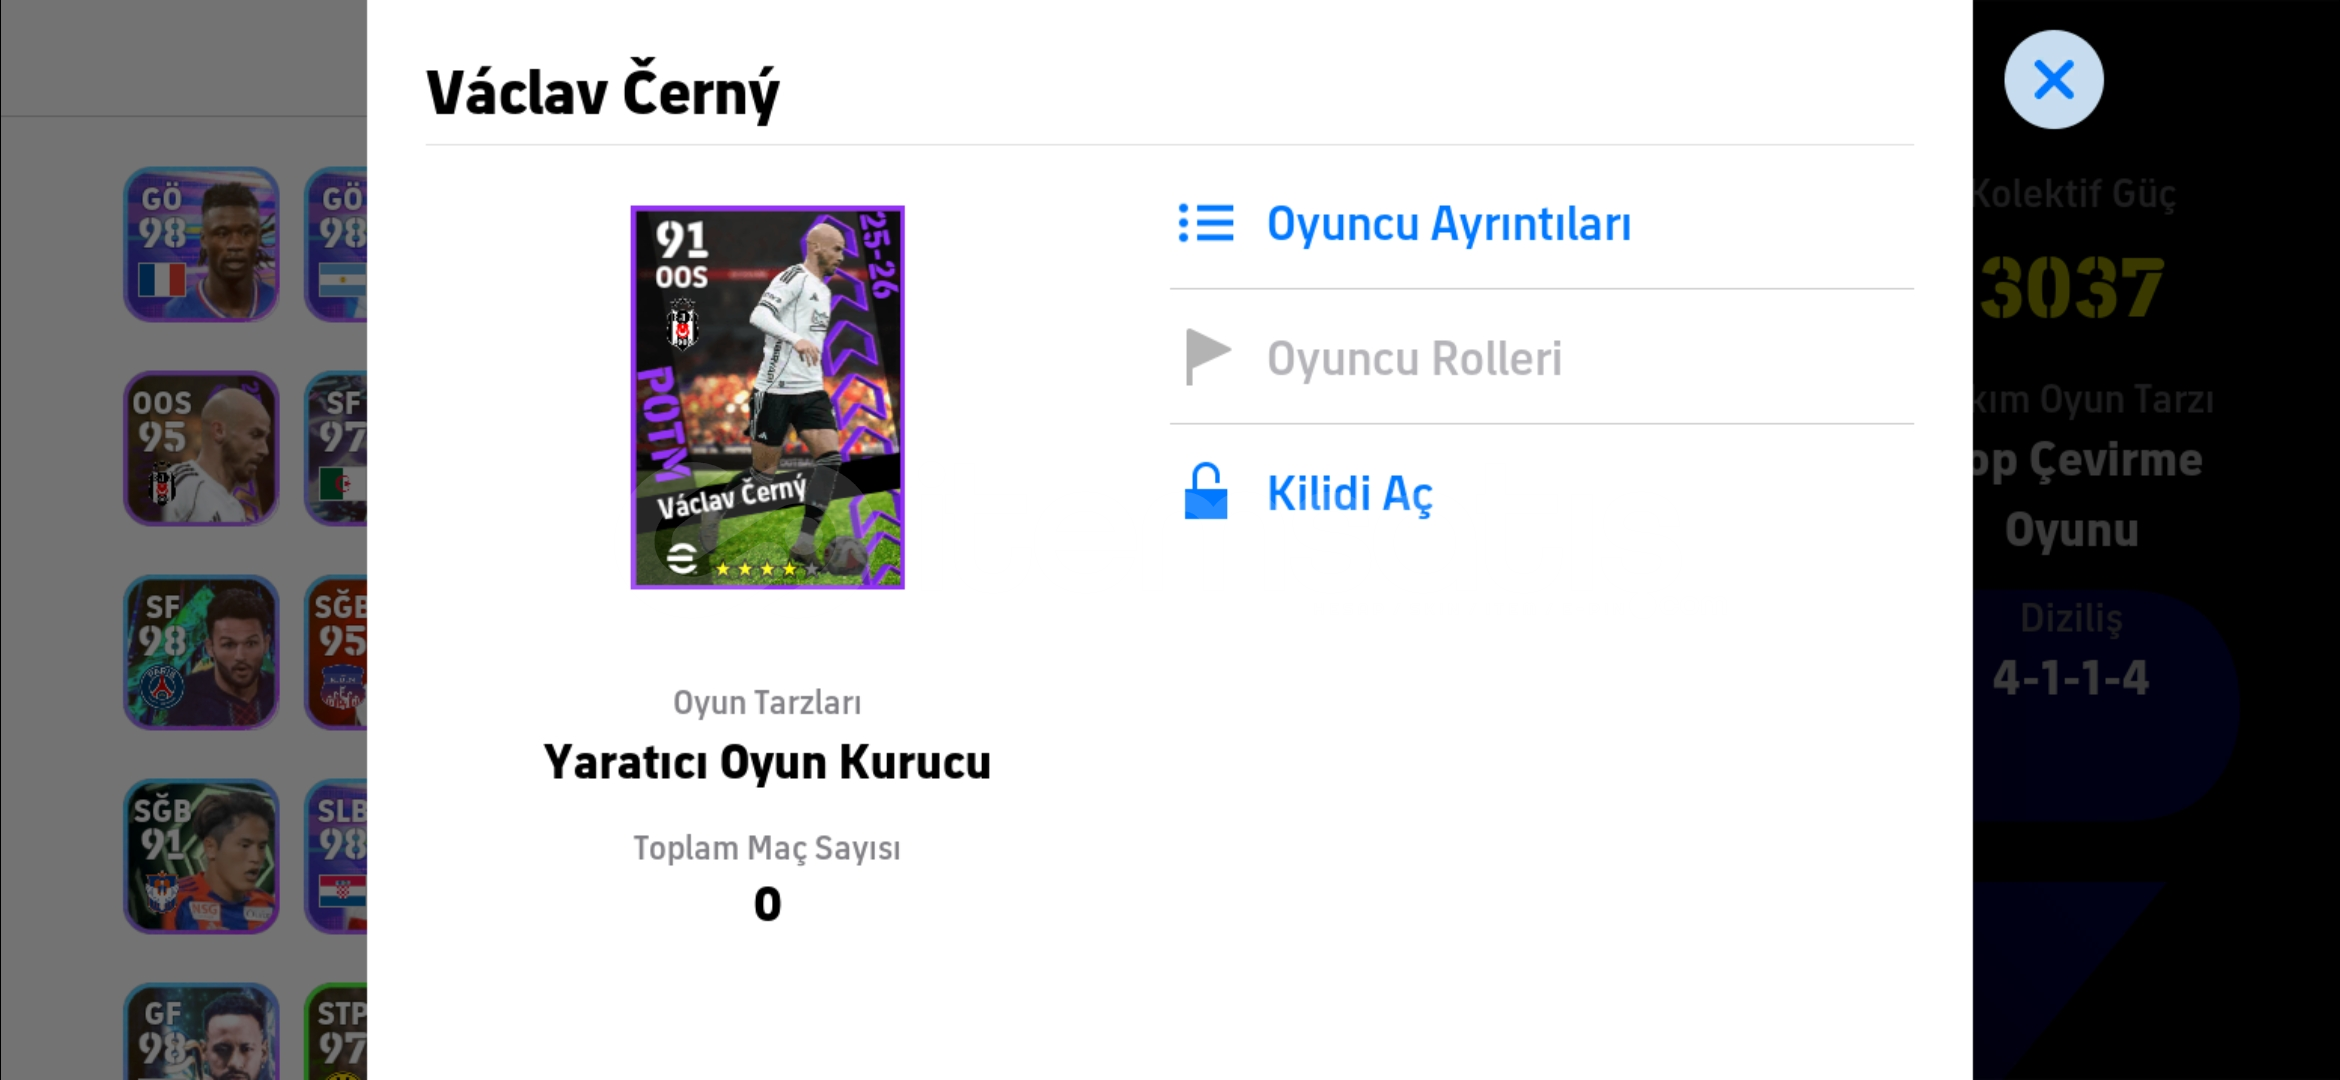Viewport: 2340px width, 1080px height.
Task: Click the Yaratıcı Oyun Kurucu playstyle text
Action: pos(767,762)
